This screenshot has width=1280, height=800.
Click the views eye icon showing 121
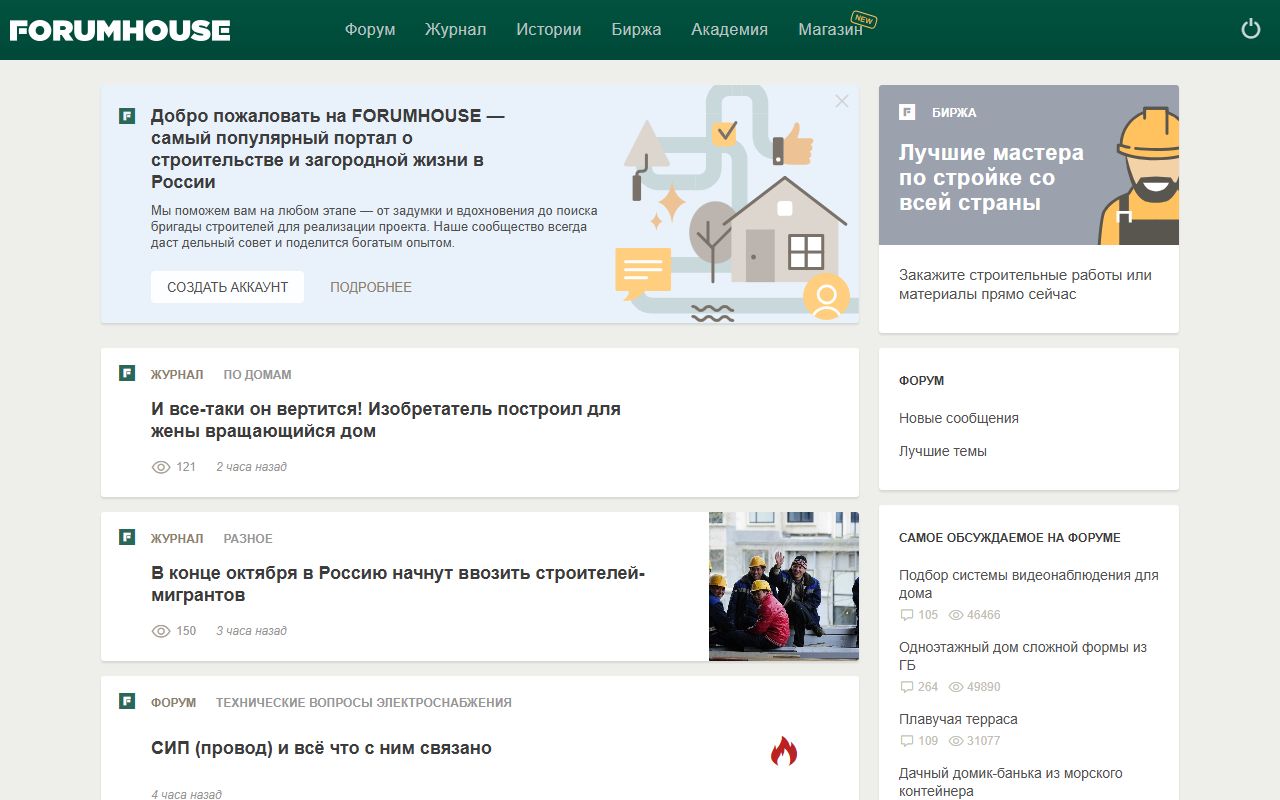pyautogui.click(x=161, y=467)
